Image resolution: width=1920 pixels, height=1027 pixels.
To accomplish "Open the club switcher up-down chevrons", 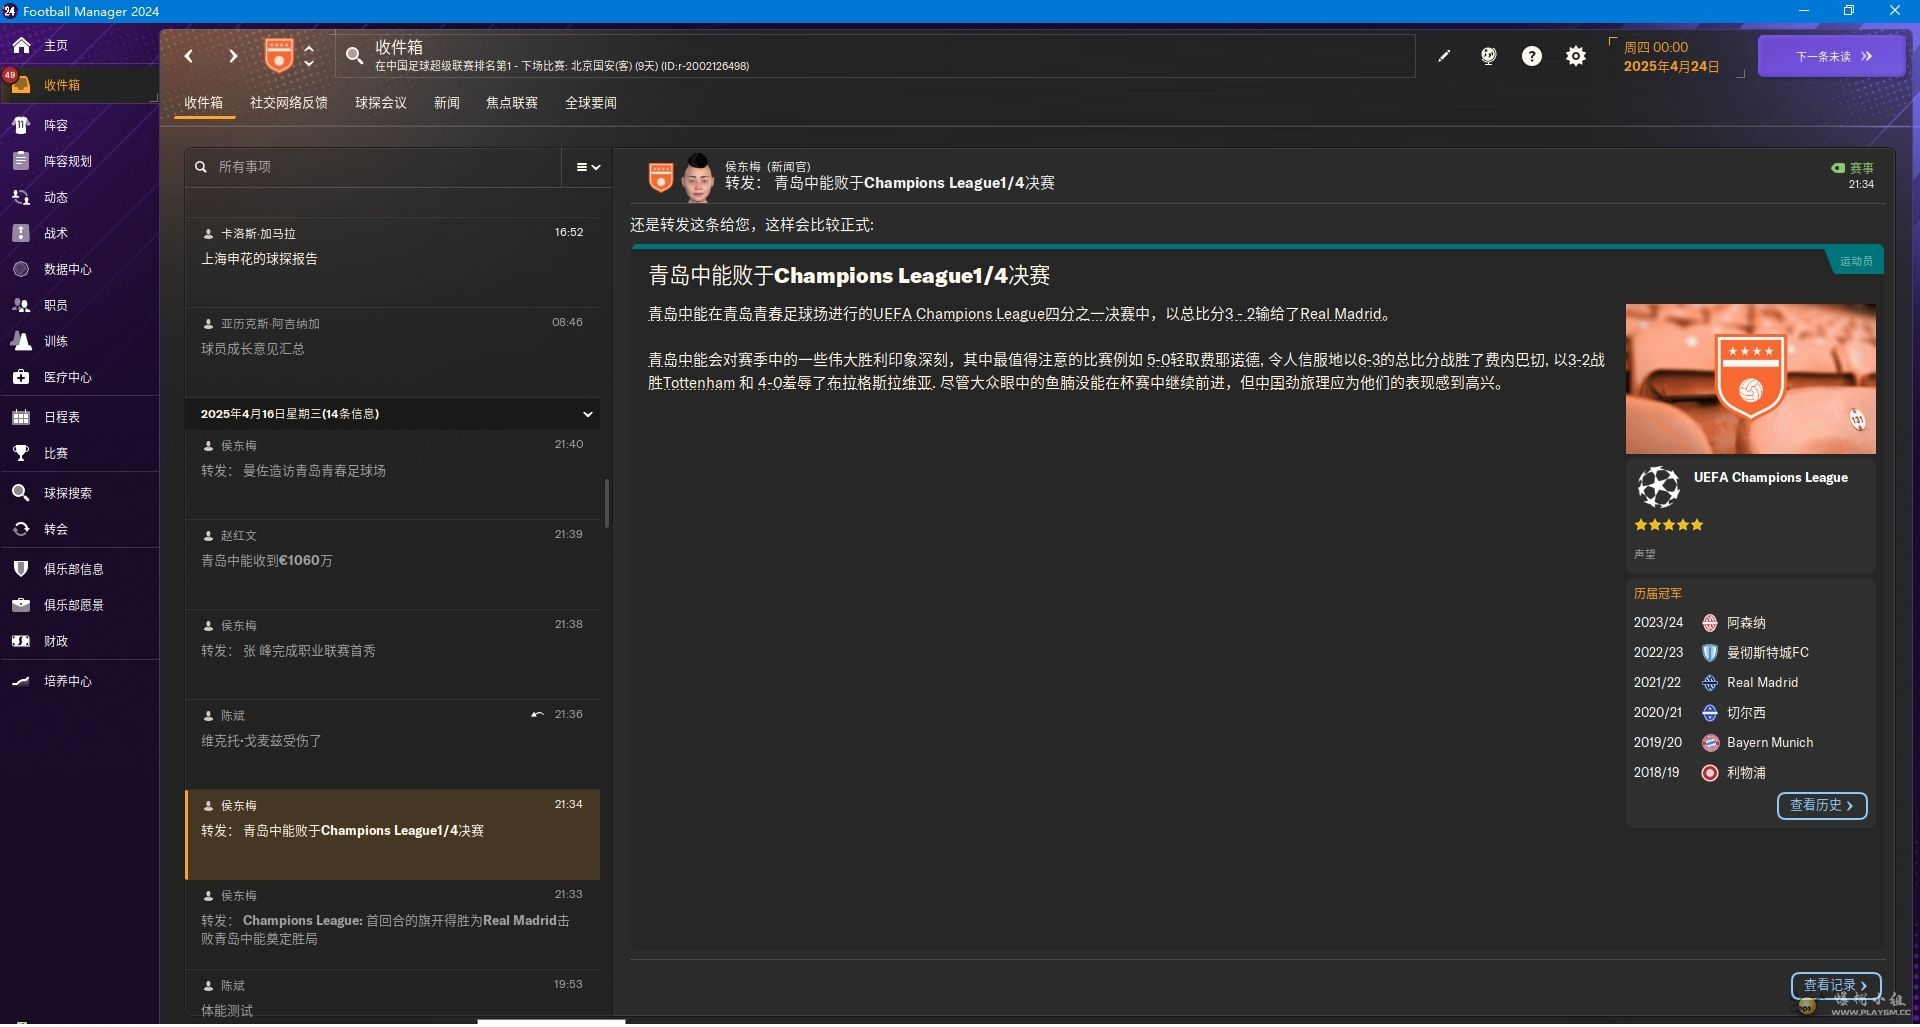I will coord(309,55).
